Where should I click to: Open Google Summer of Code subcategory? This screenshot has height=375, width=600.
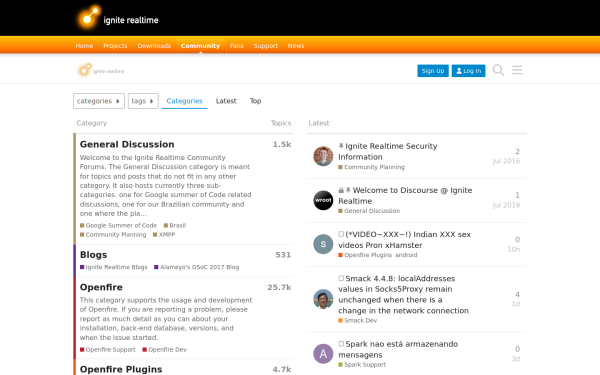pyautogui.click(x=118, y=225)
